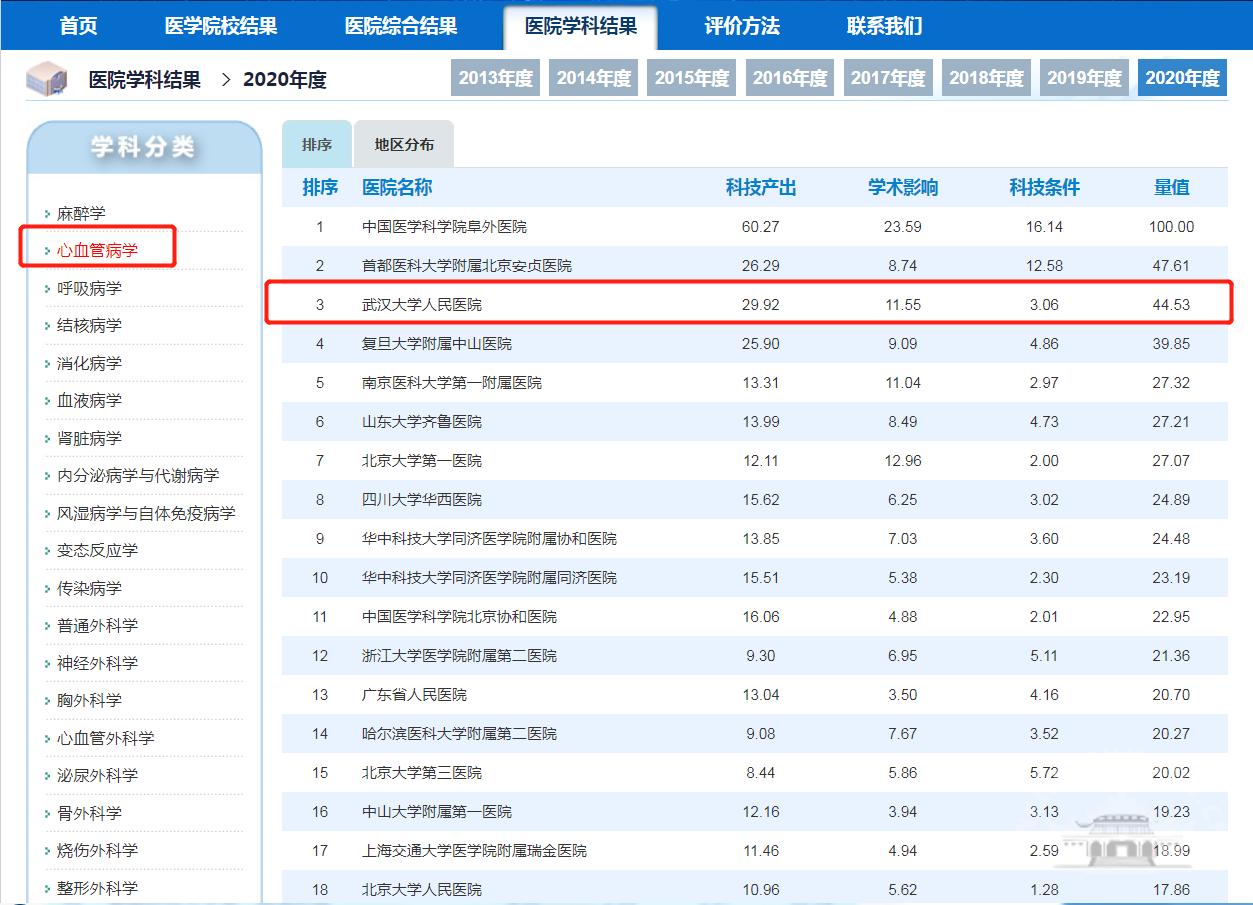The height and width of the screenshot is (905, 1253).
Task: Select 麻醉学 in the category list
Action: pos(81,213)
